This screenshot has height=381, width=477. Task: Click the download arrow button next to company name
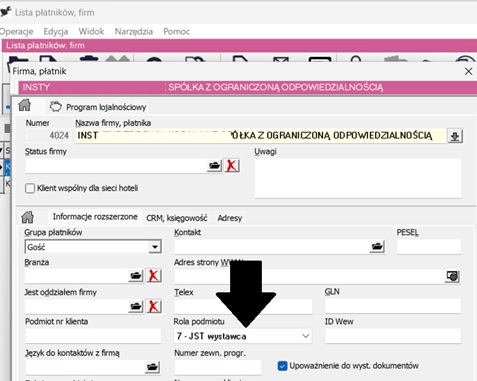(x=455, y=136)
